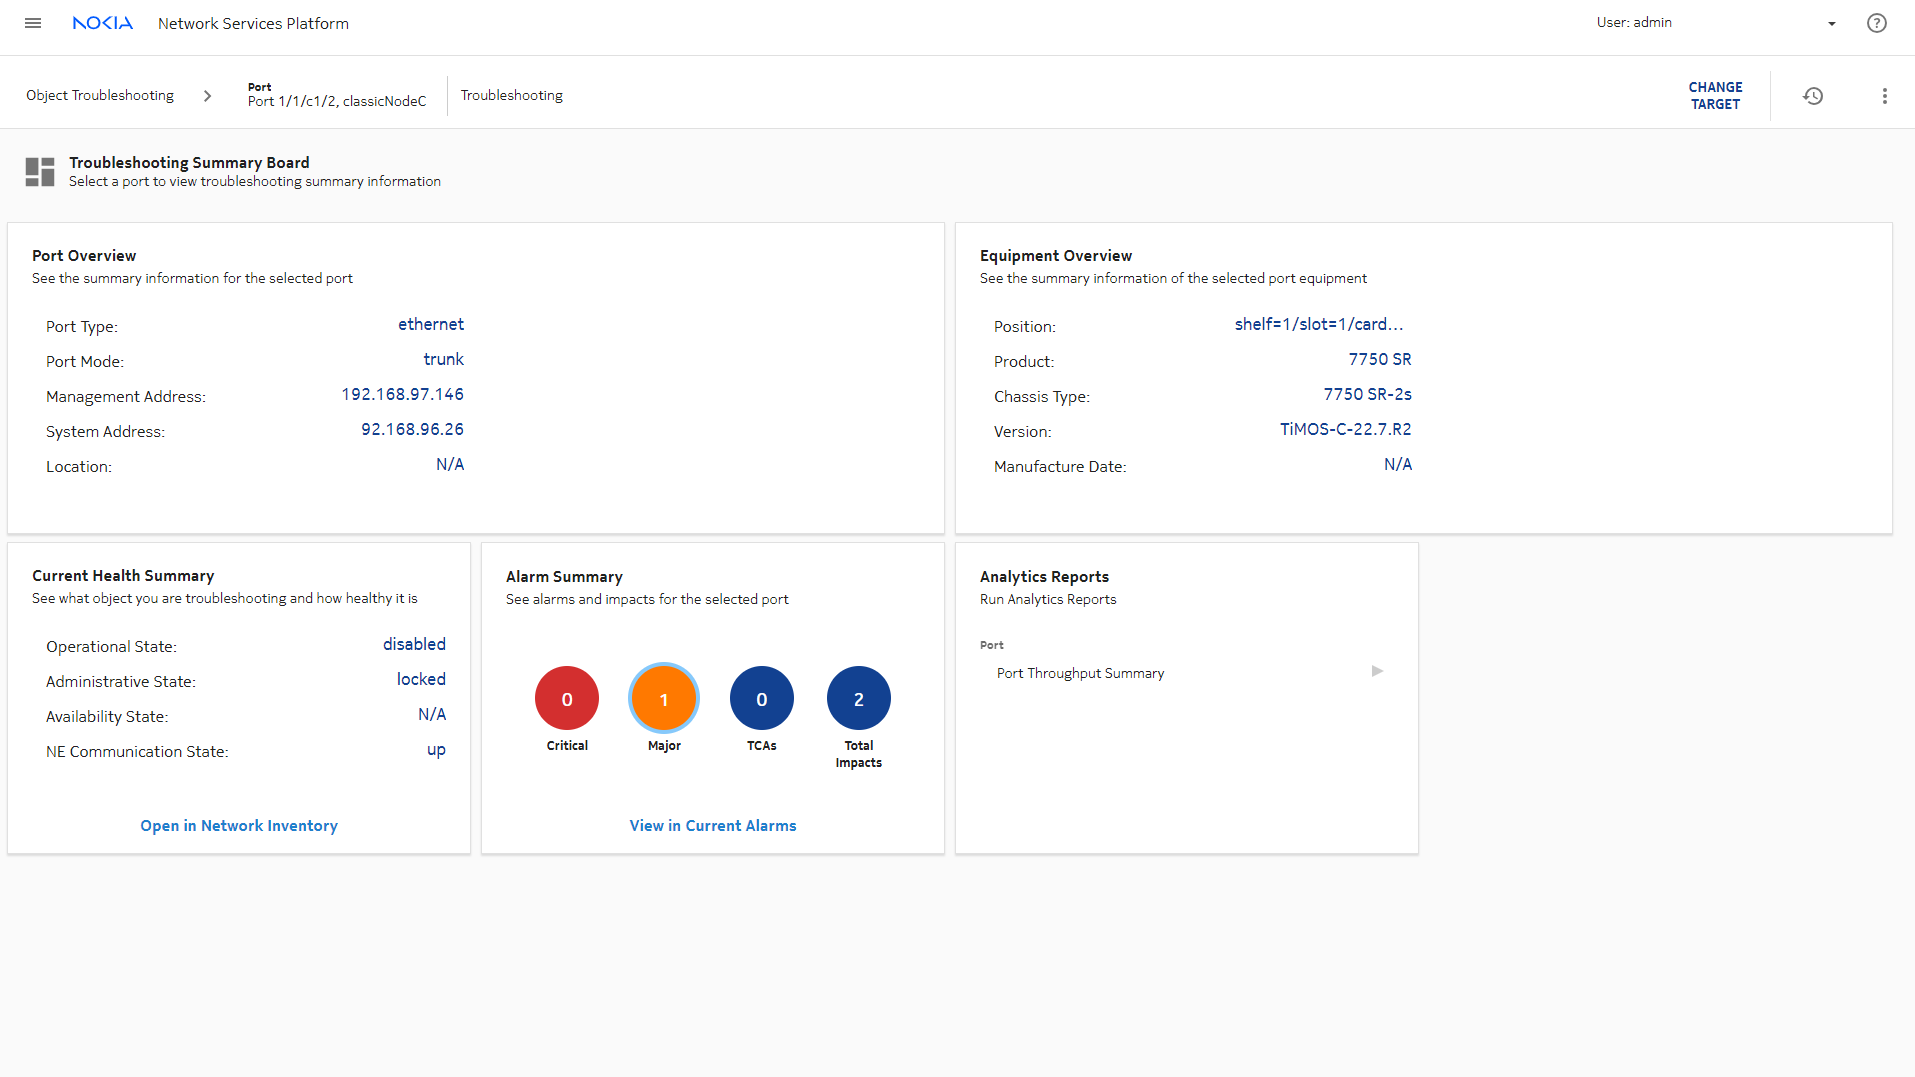Screen dimensions: 1915x1077
Task: Open the three-dot more options menu
Action: (1884, 96)
